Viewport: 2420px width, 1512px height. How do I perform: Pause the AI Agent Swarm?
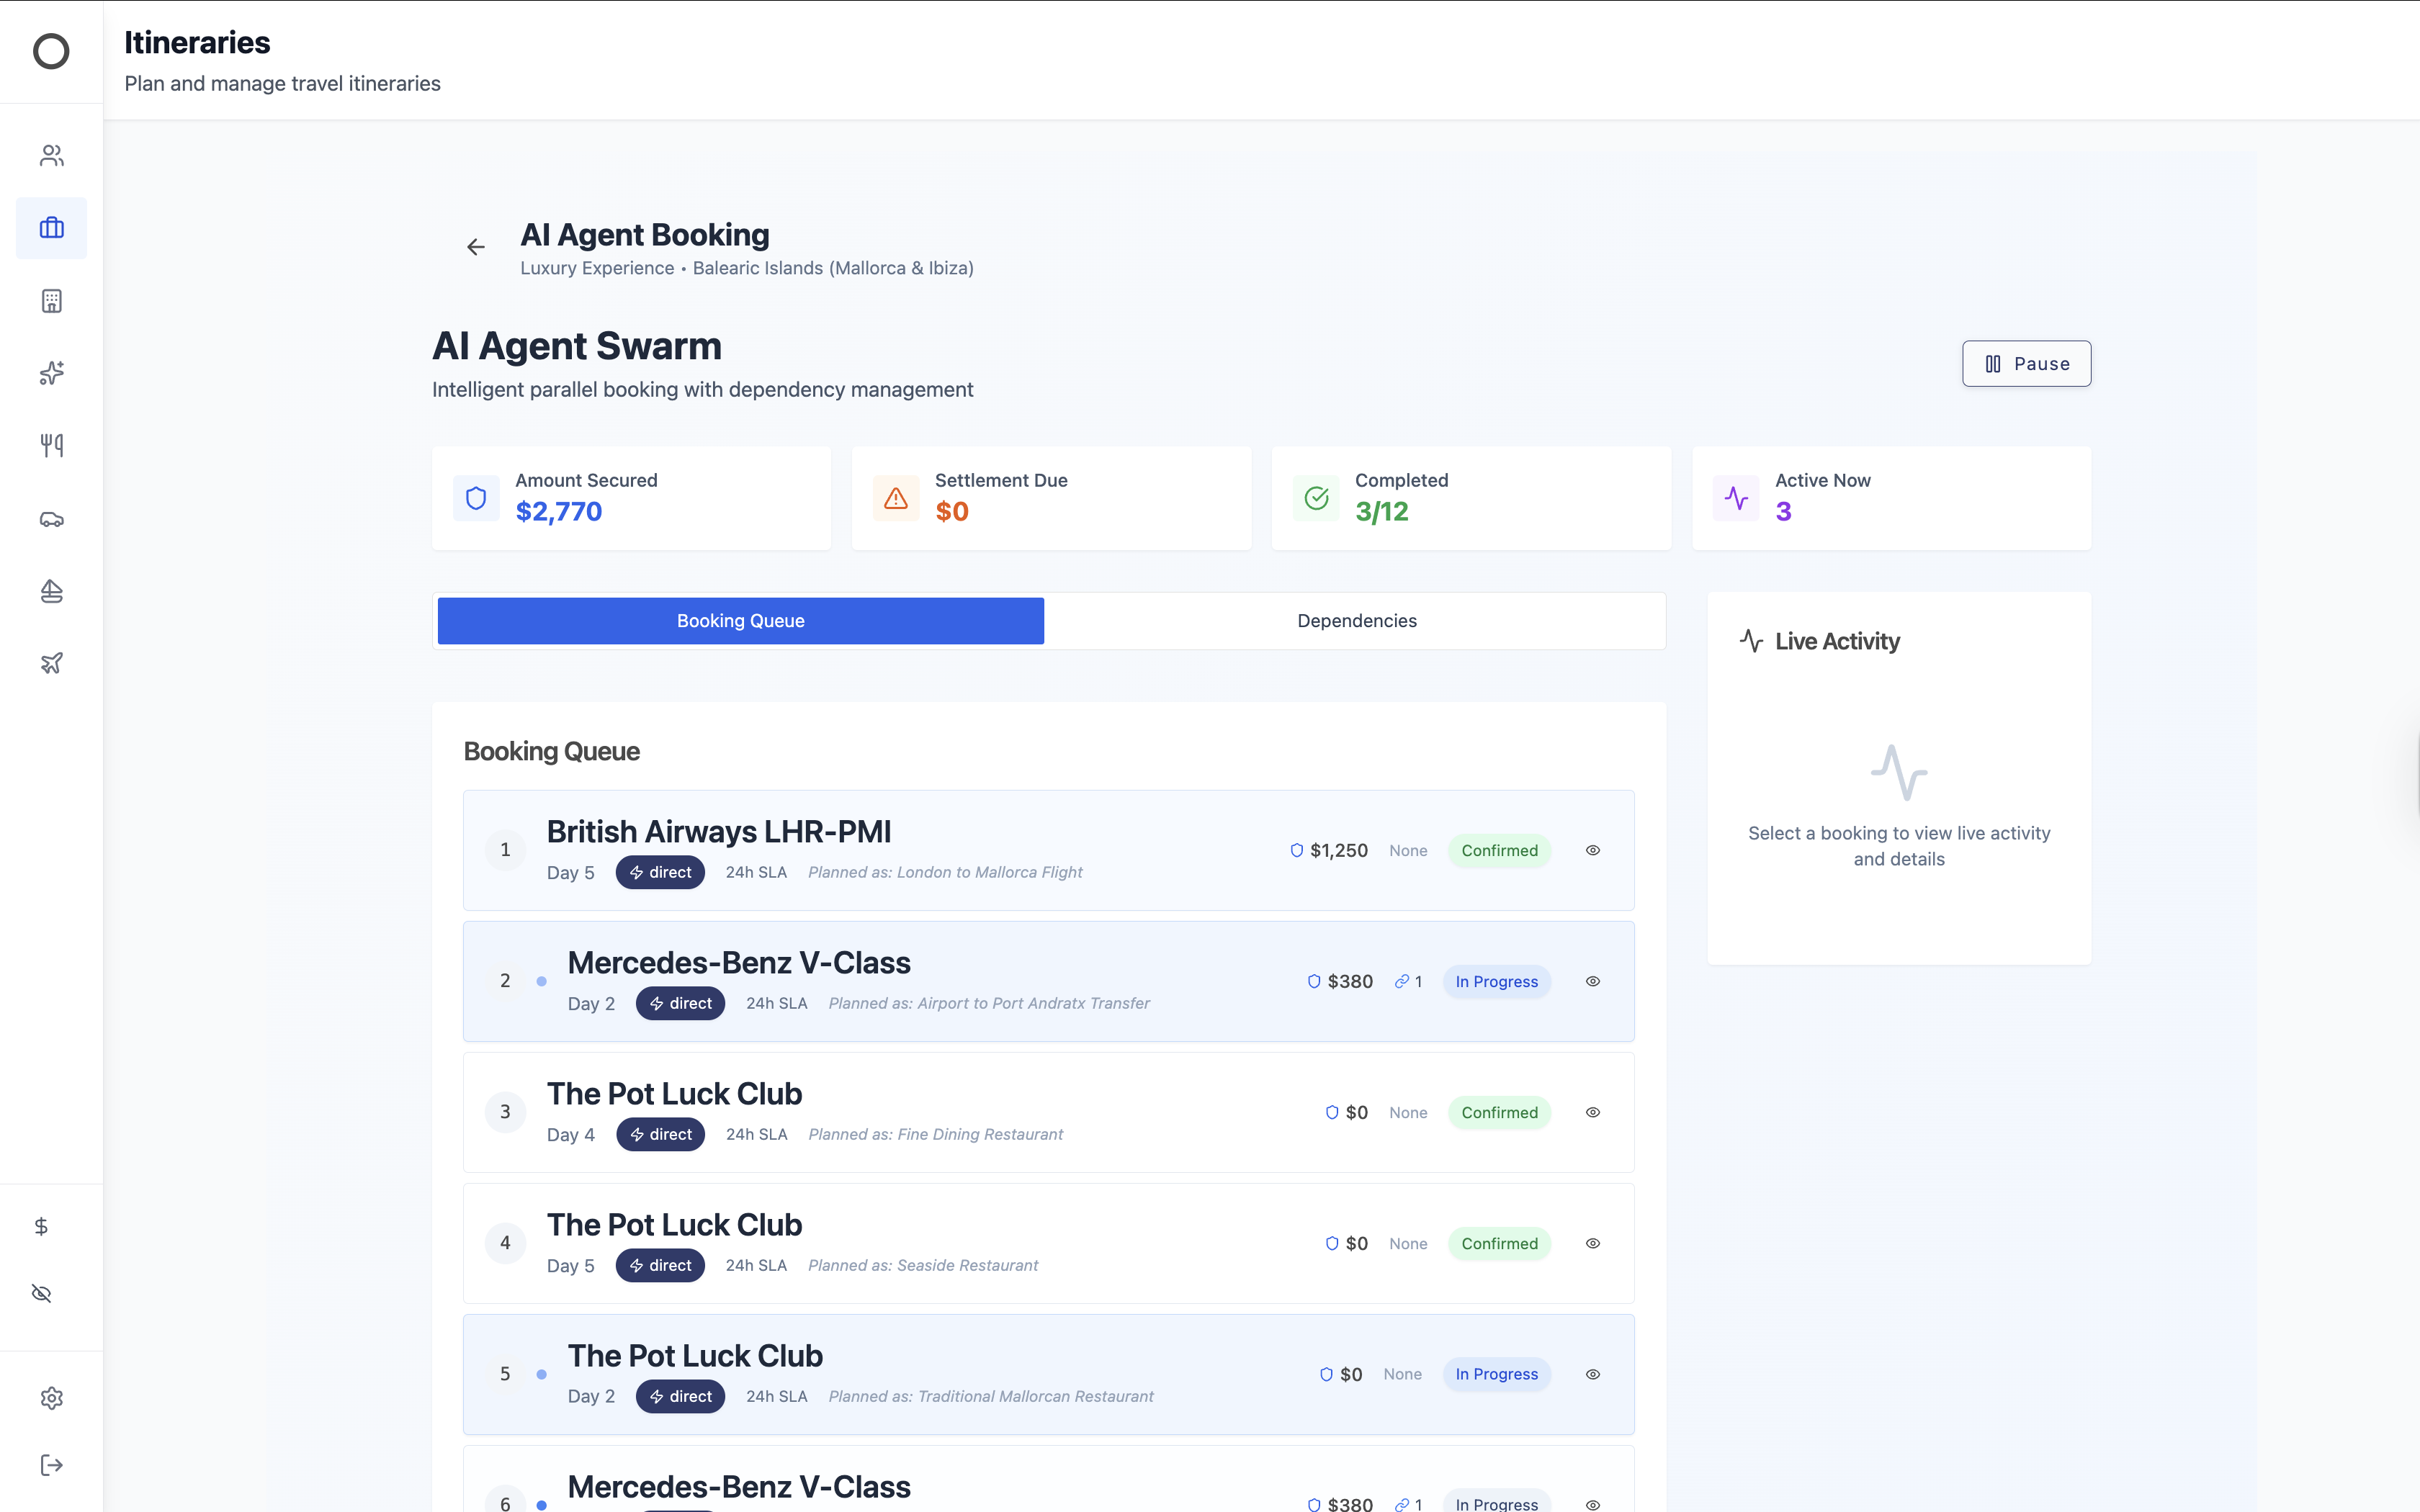pos(2026,364)
